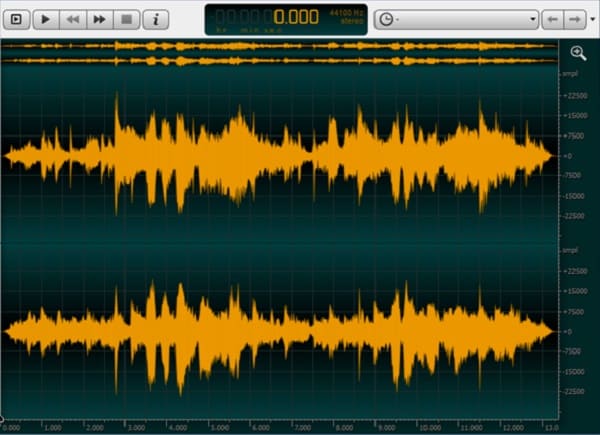This screenshot has height=435, width=600.
Task: Start playback with the Play button
Action: (x=46, y=19)
